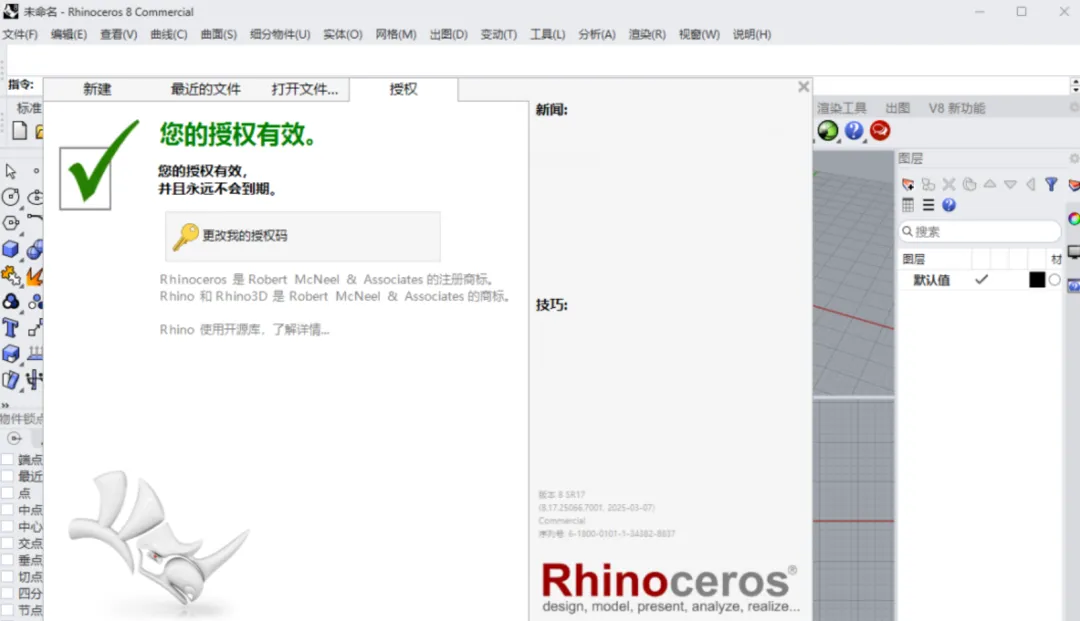Click the red chat bubbles icon
The image size is (1080, 621).
880,131
